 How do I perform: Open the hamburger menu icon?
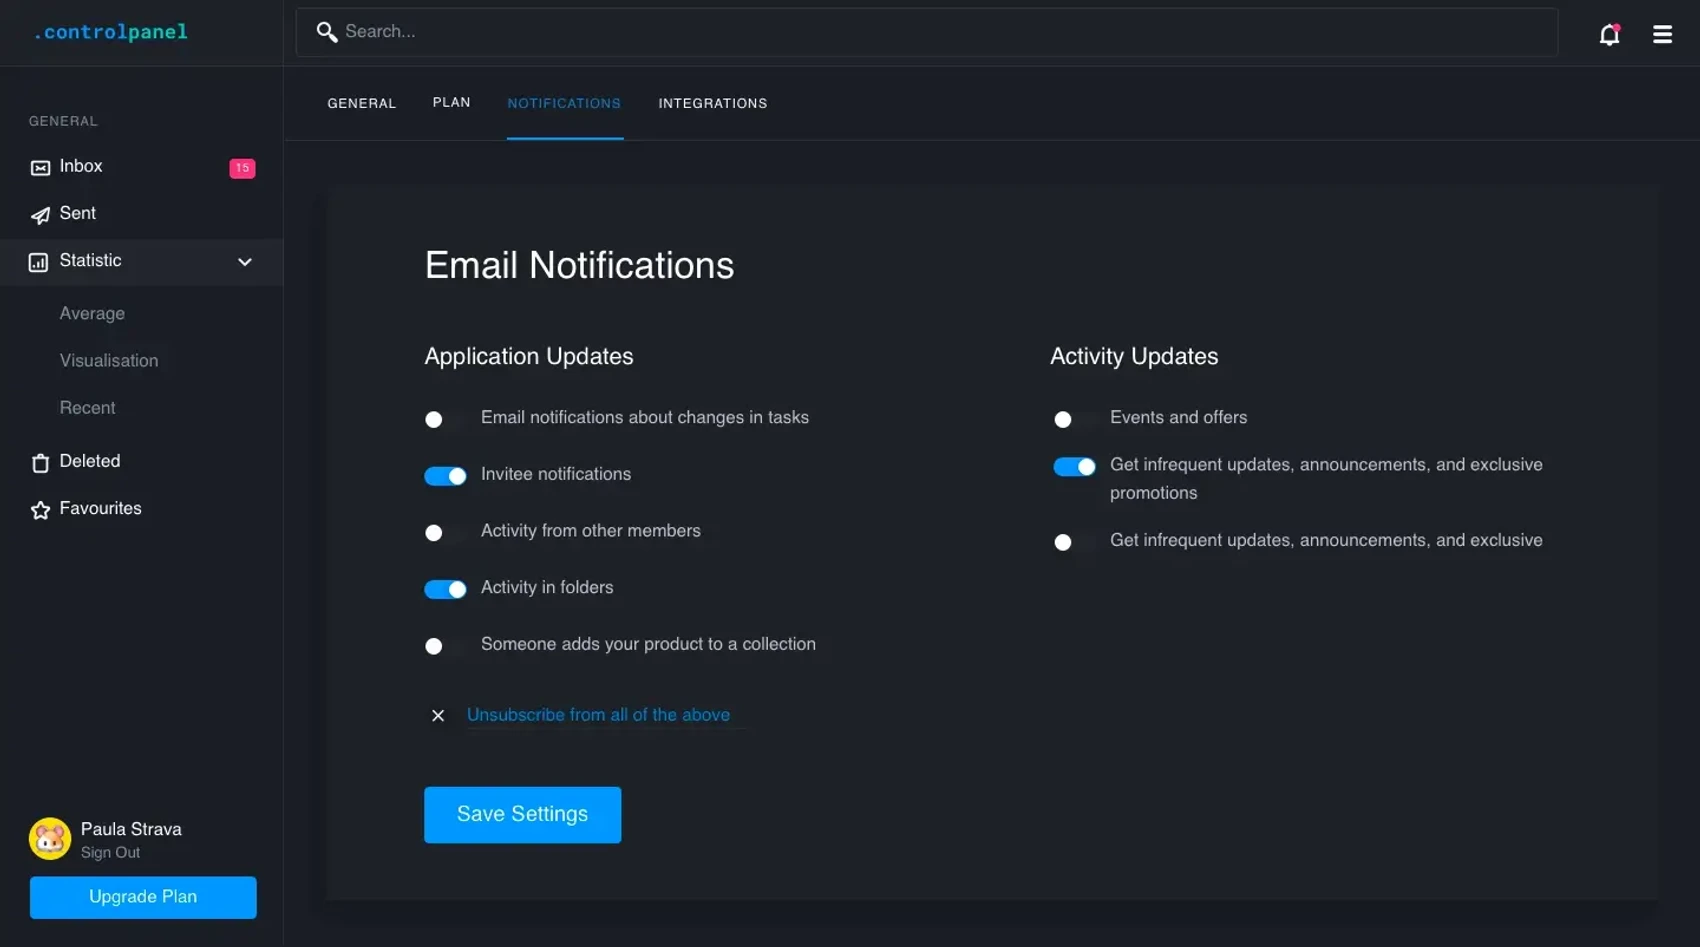pos(1662,35)
